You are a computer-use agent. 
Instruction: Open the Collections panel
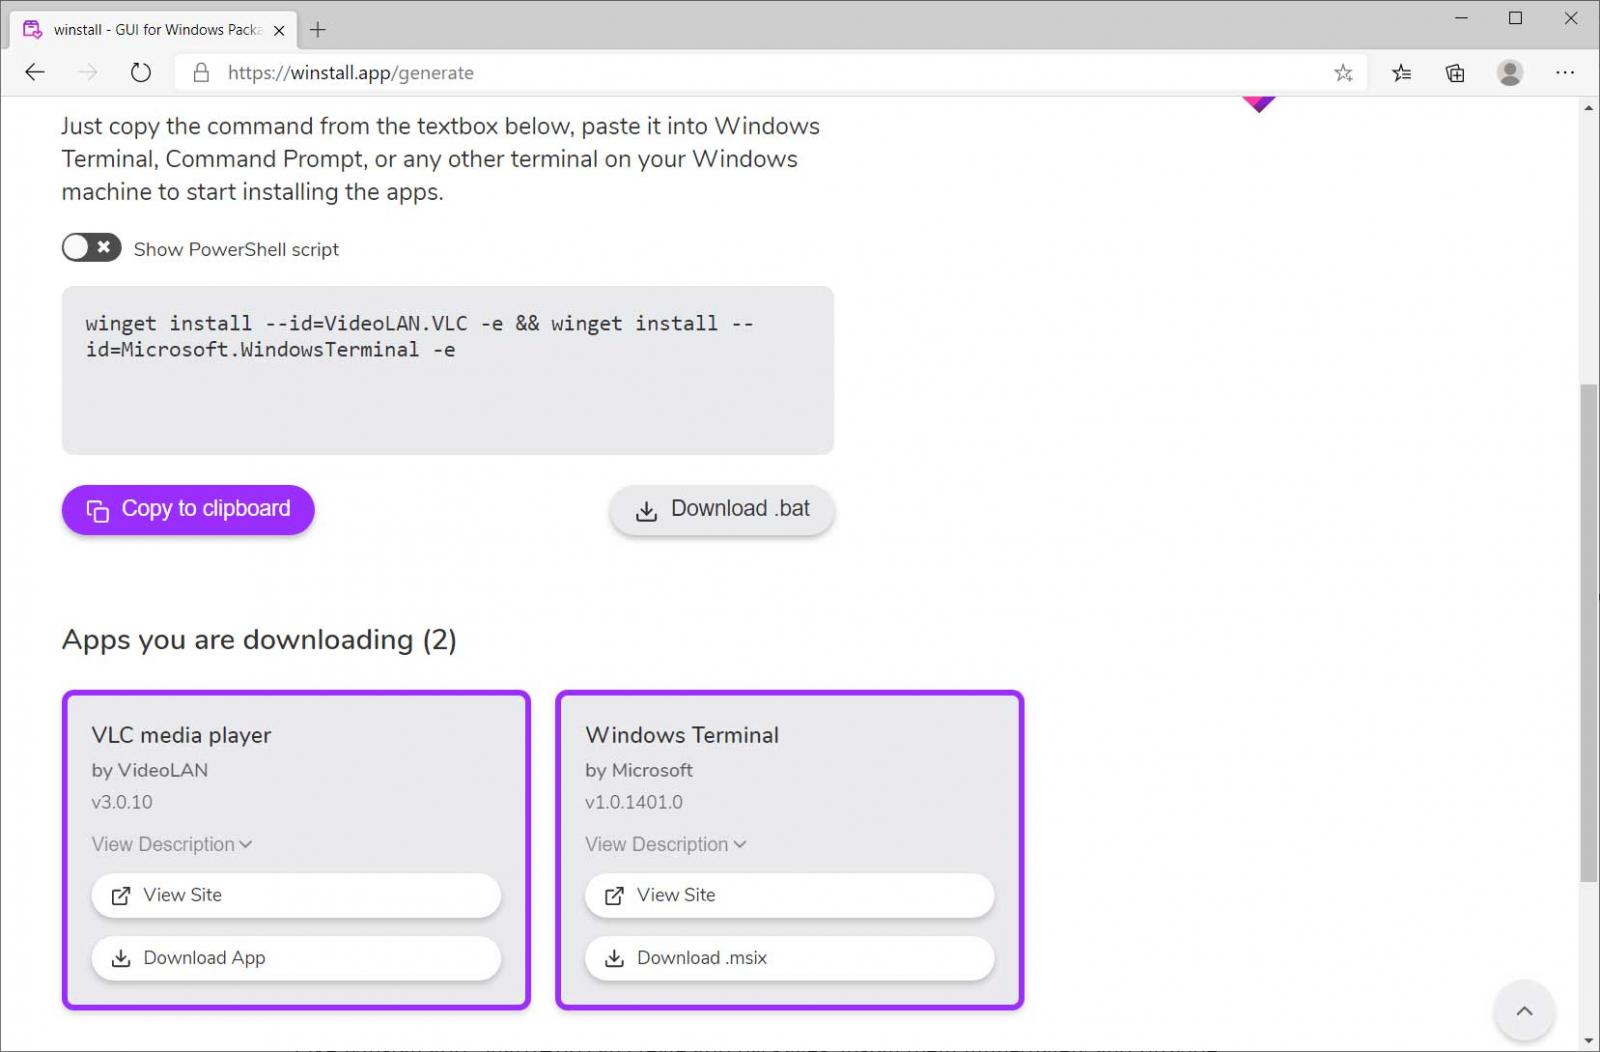(1455, 73)
